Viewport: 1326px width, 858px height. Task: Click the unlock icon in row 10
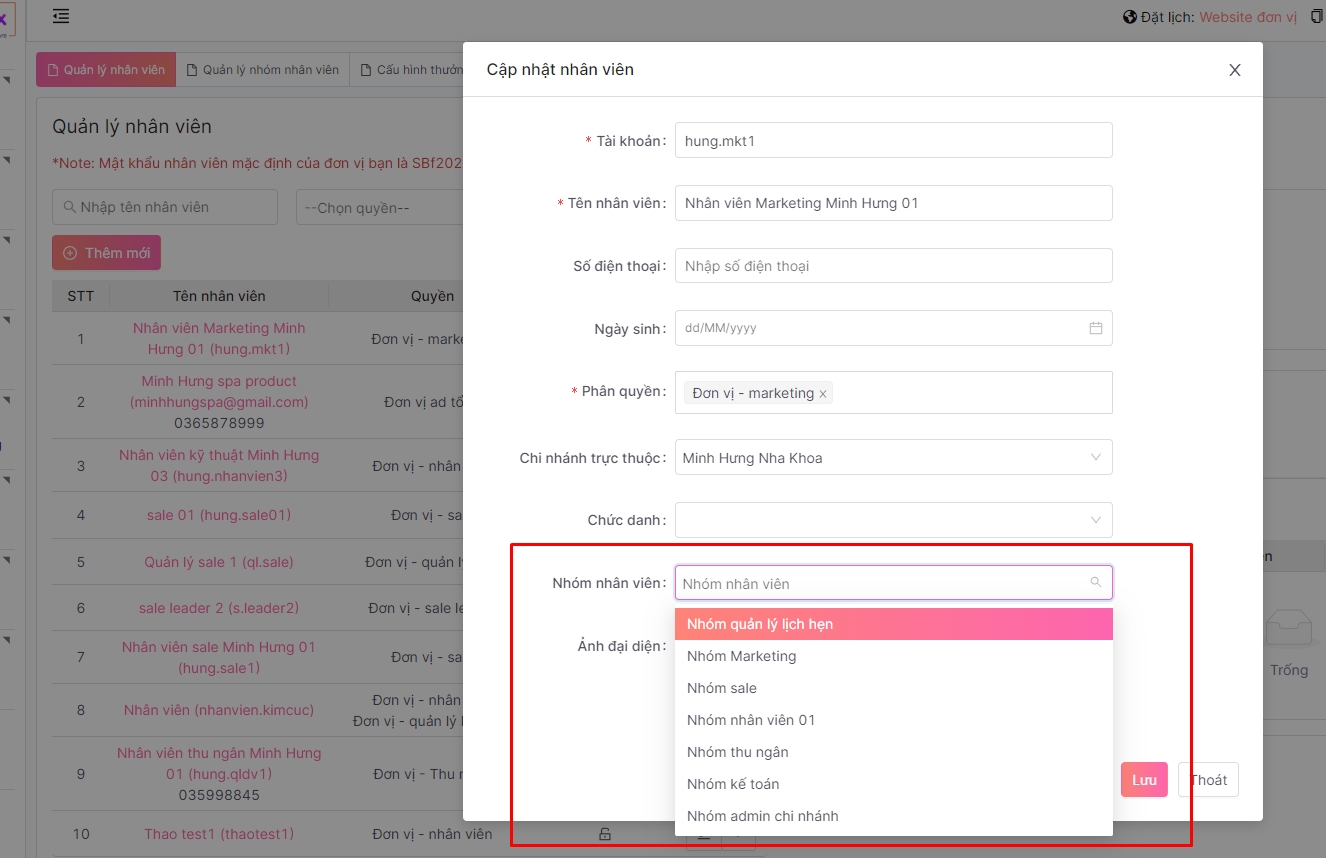[604, 834]
